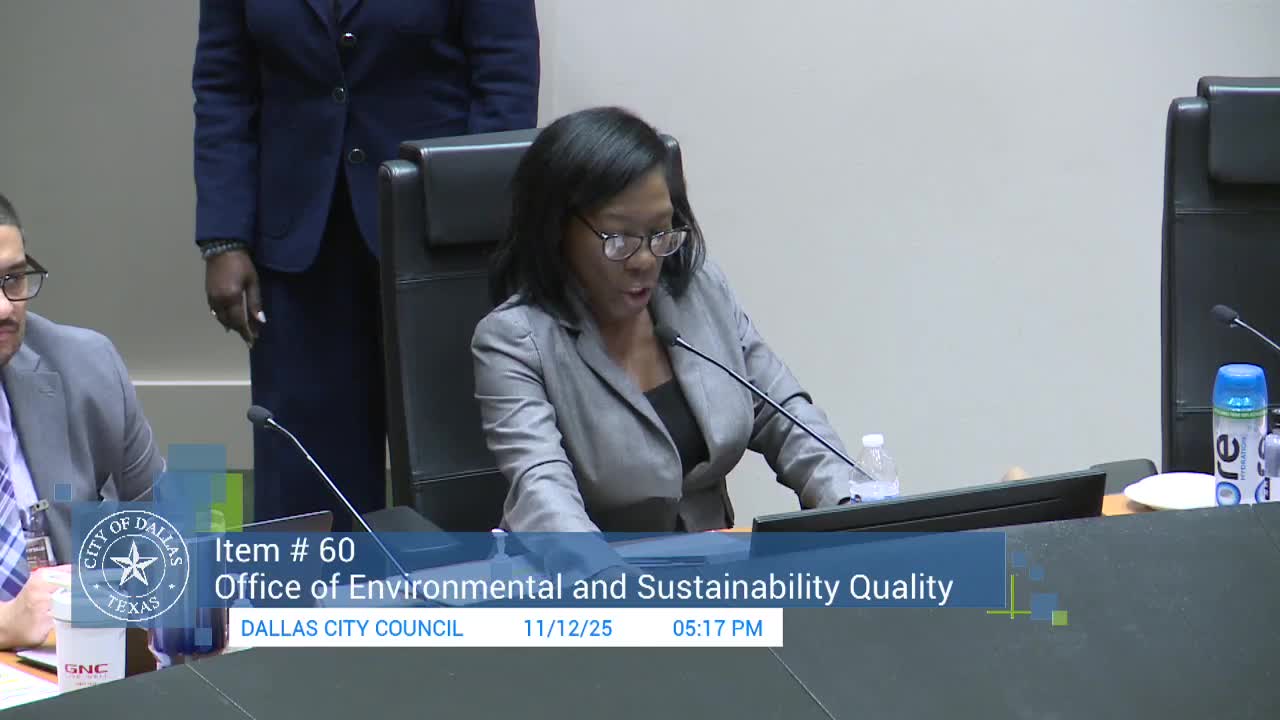Select the date "11/12/25" in the banner

(568, 628)
